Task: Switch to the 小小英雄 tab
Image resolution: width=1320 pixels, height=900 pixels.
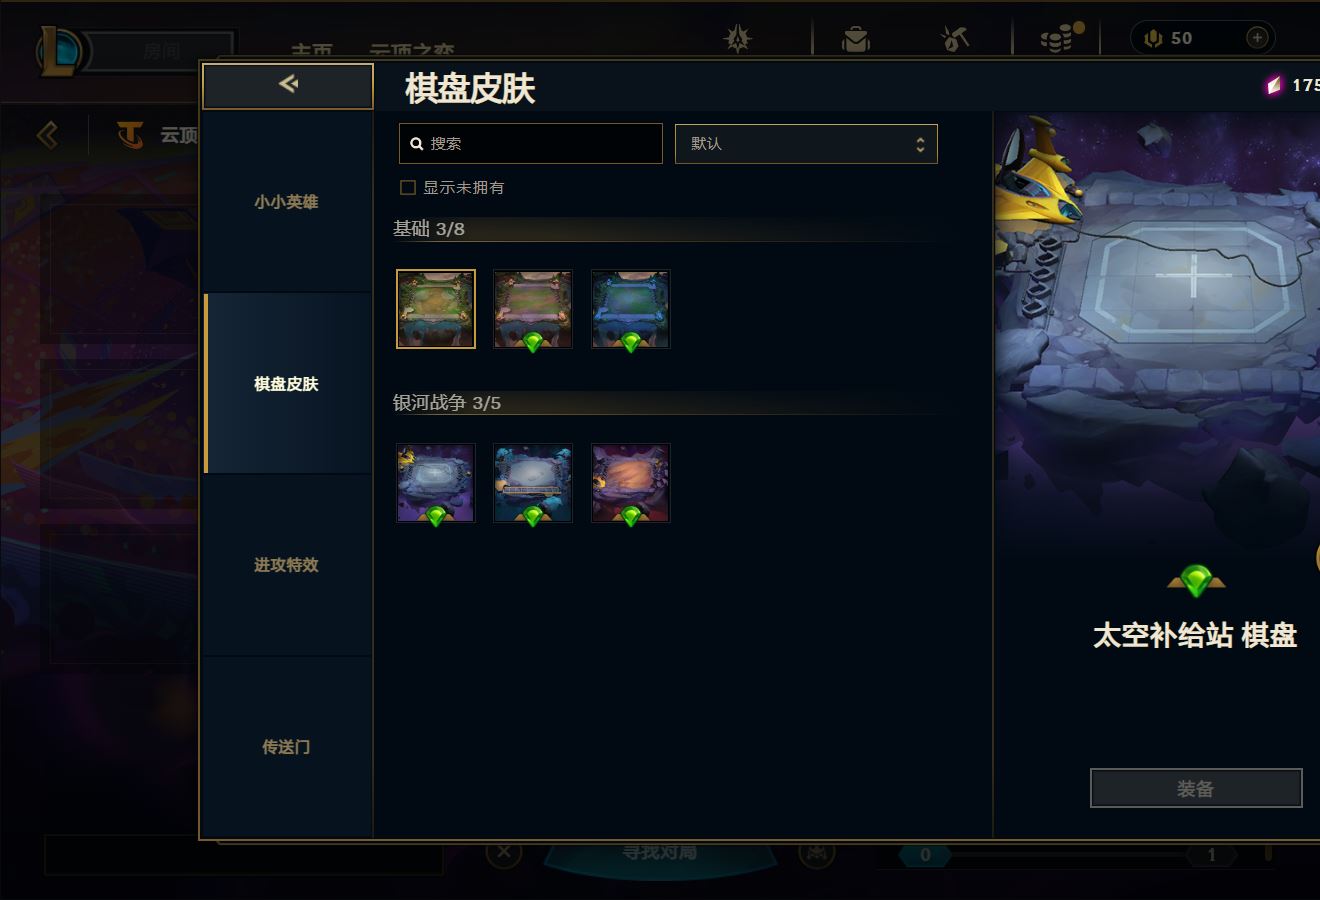Action: [287, 202]
